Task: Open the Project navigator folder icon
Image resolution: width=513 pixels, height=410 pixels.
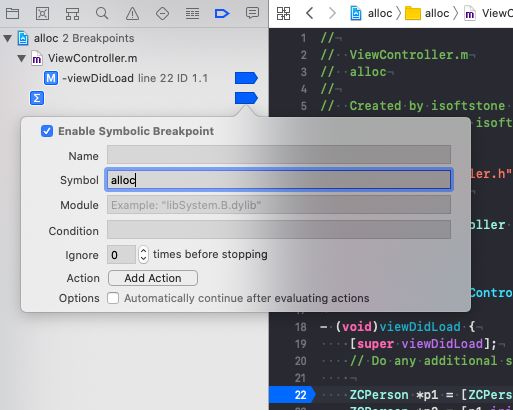Action: tap(13, 14)
